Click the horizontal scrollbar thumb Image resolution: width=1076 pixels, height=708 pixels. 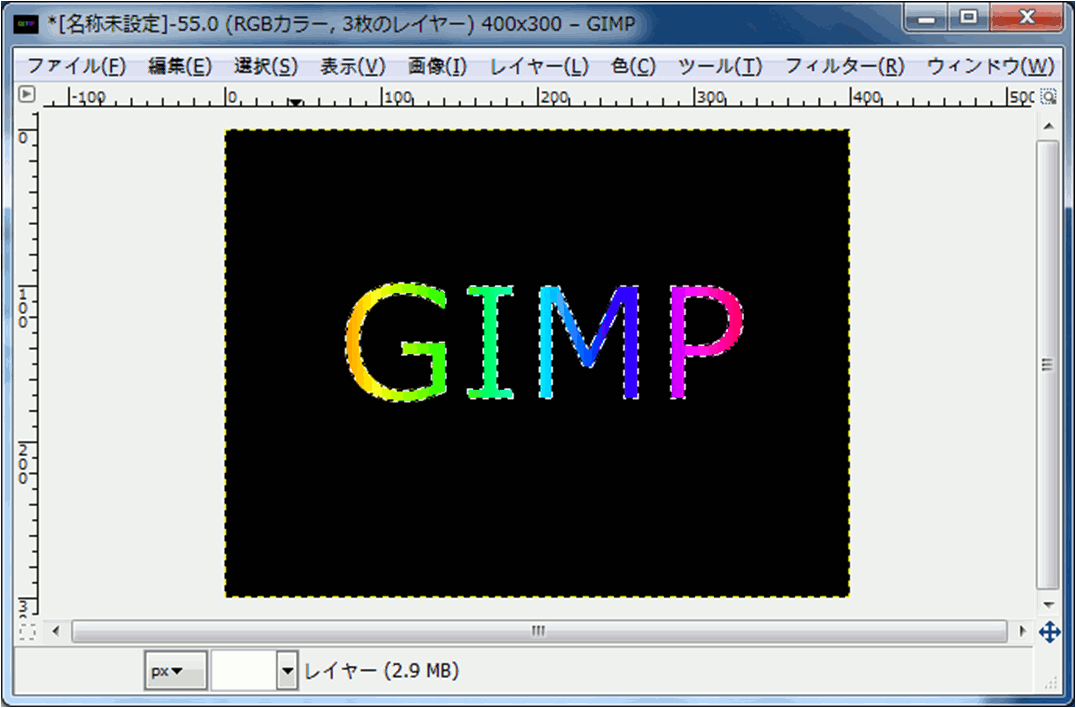click(x=539, y=632)
